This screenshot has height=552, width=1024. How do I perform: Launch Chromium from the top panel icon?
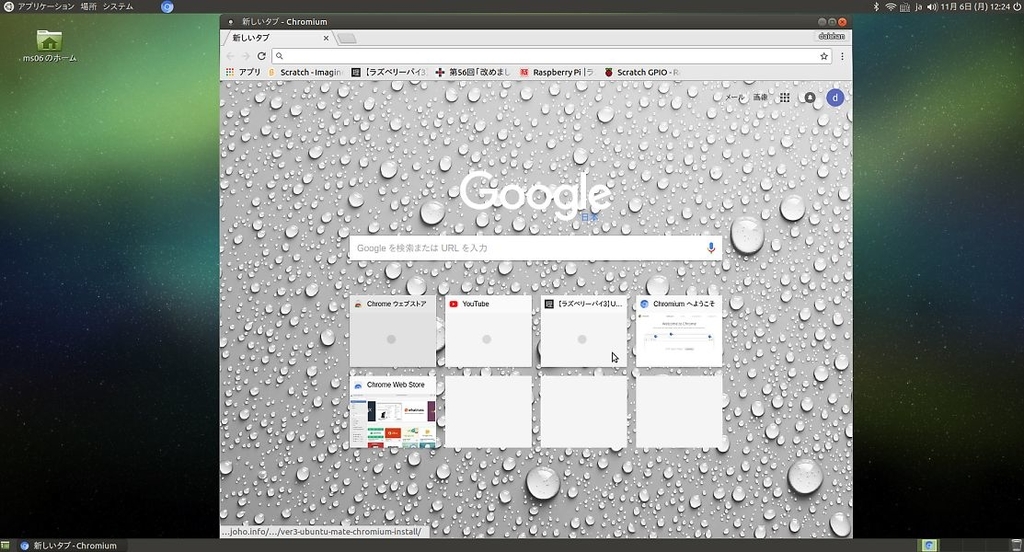coord(167,7)
